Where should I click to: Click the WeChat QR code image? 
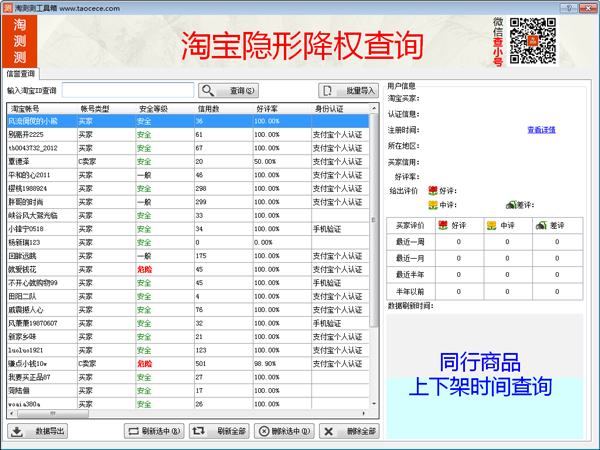coord(532,41)
